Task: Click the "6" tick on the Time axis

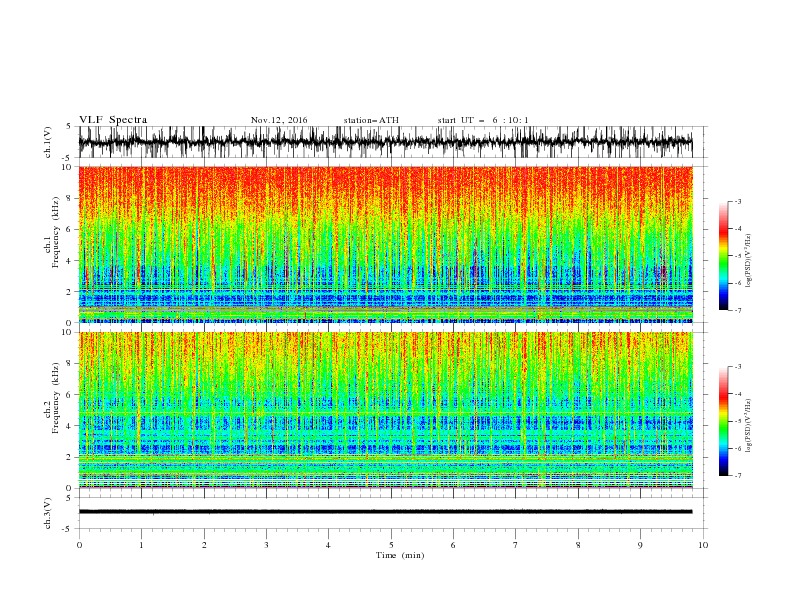Action: (453, 545)
